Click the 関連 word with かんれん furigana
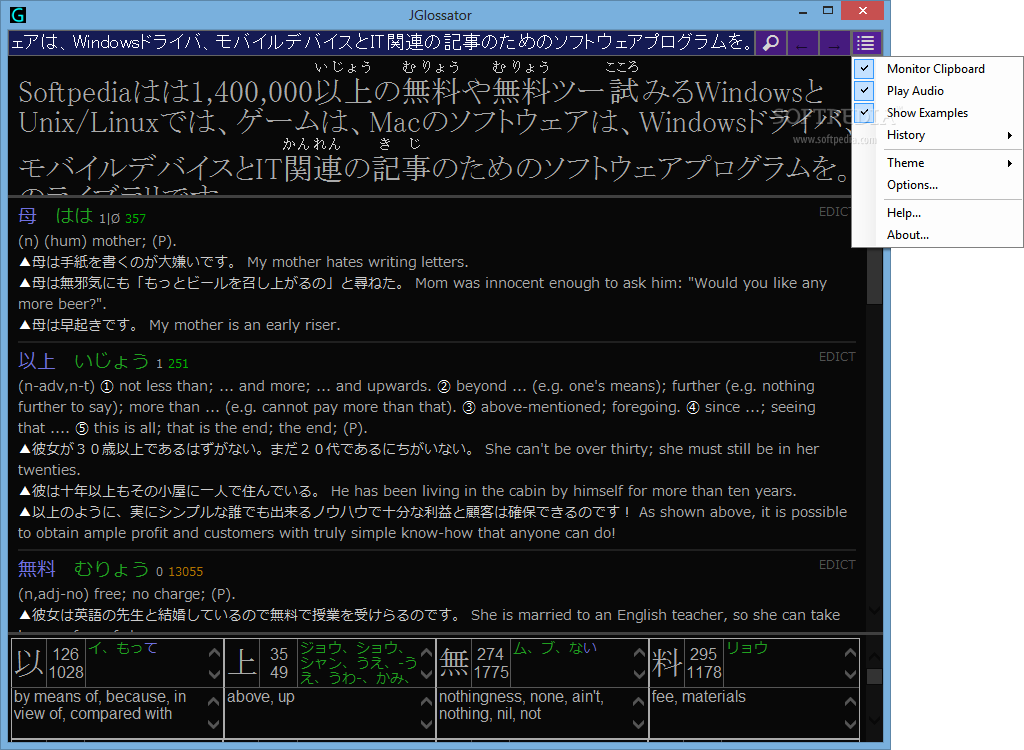This screenshot has height=750, width=1024. 312,168
